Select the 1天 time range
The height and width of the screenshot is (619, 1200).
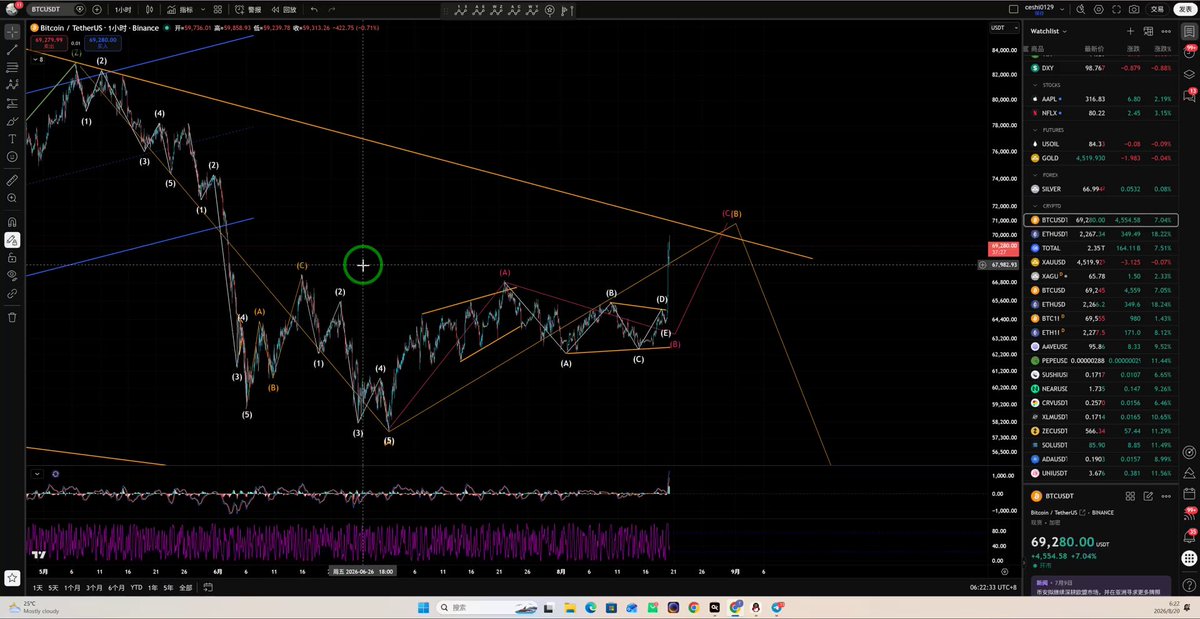[38, 588]
